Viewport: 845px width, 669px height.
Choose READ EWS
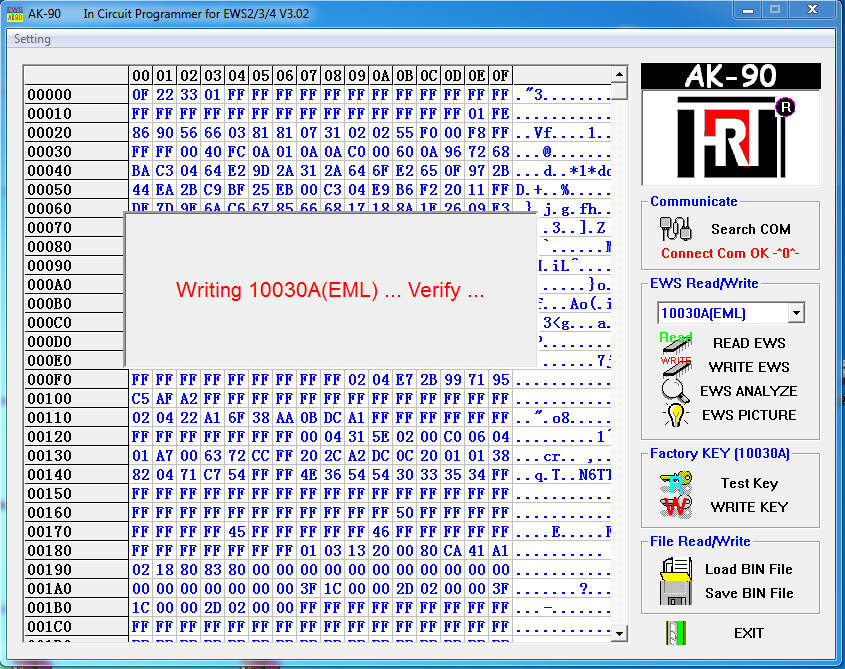coord(749,343)
